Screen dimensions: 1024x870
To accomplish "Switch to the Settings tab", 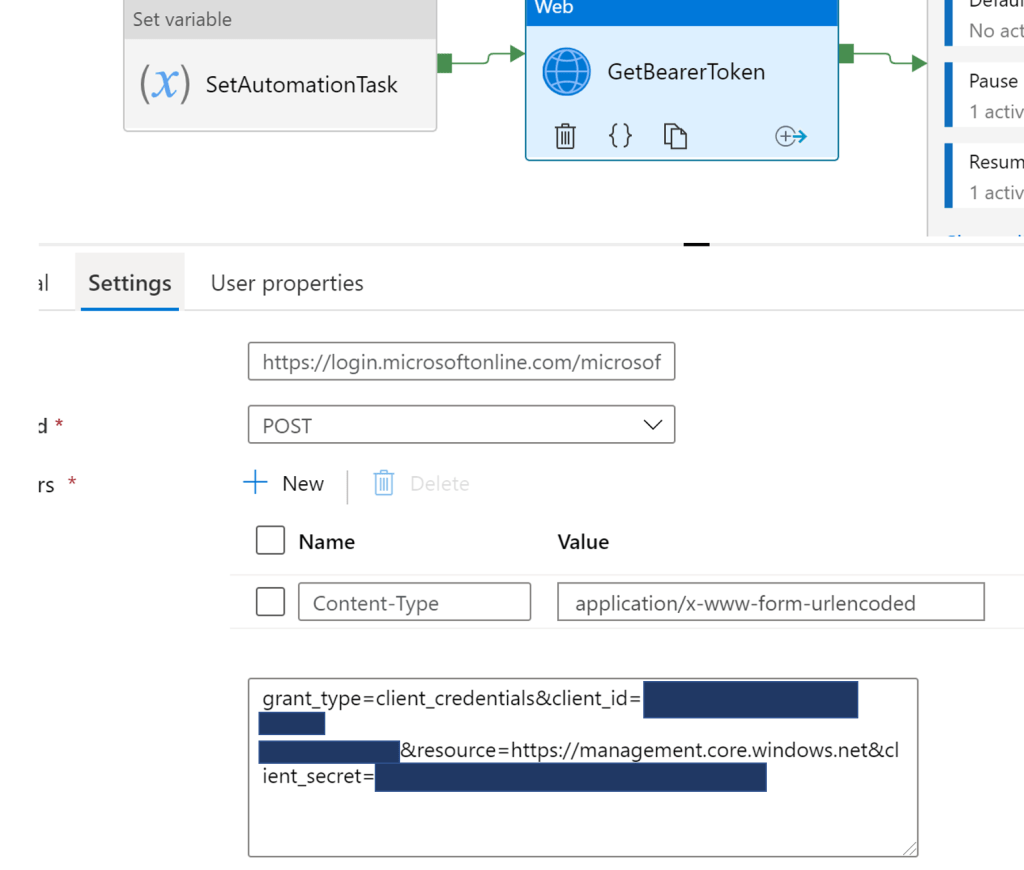I will point(129,283).
